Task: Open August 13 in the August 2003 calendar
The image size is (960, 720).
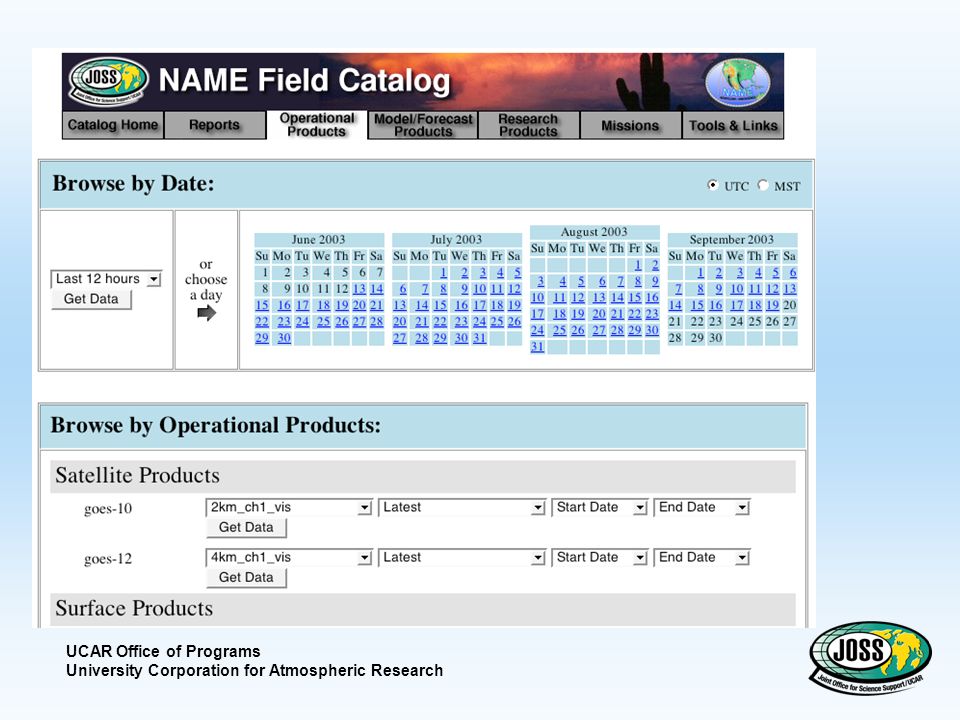Action: 599,298
